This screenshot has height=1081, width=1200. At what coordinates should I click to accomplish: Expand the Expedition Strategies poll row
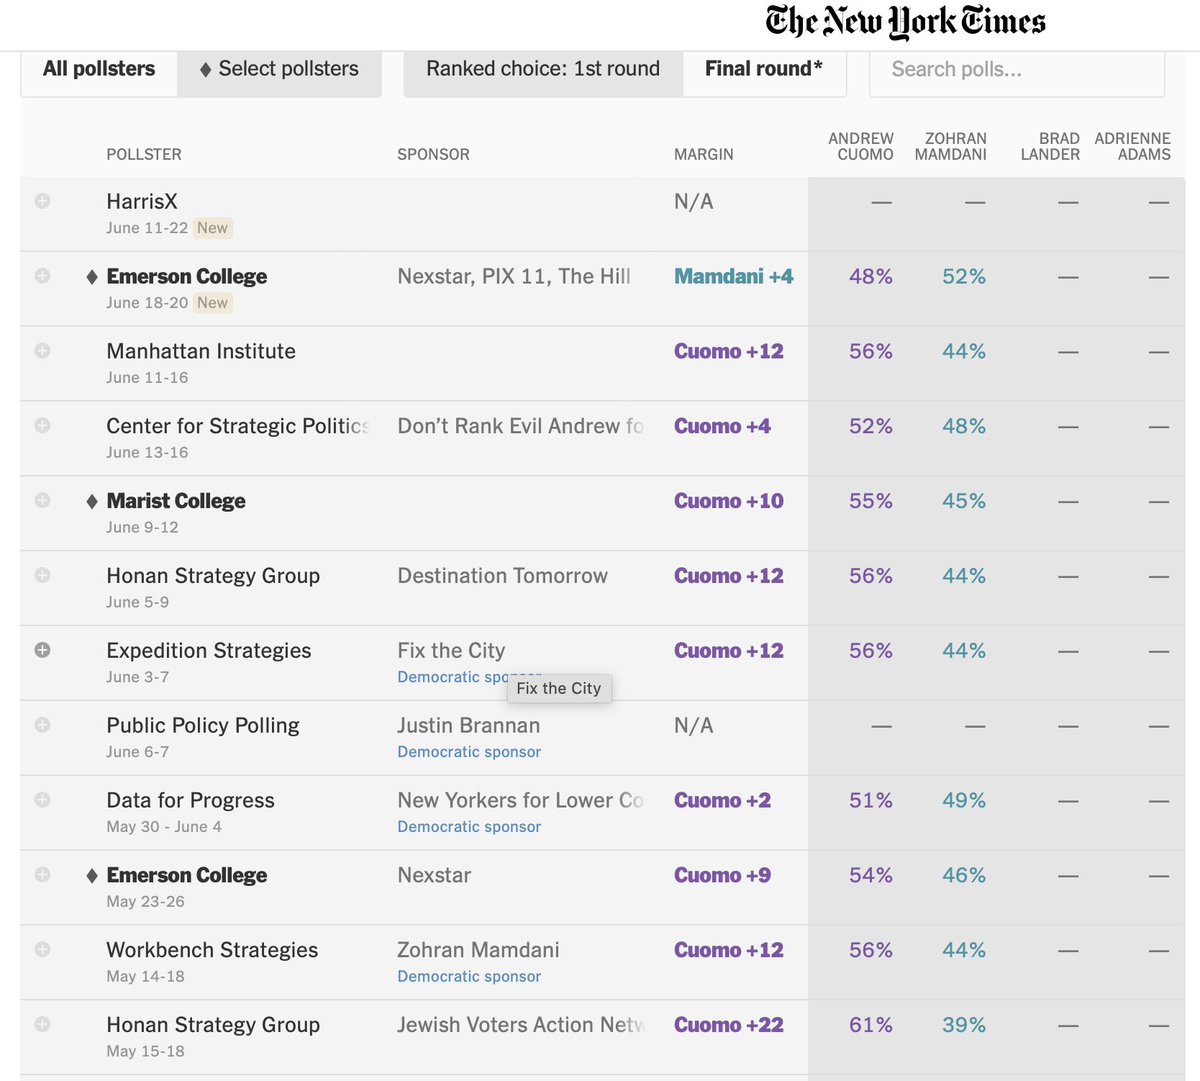tap(42, 650)
